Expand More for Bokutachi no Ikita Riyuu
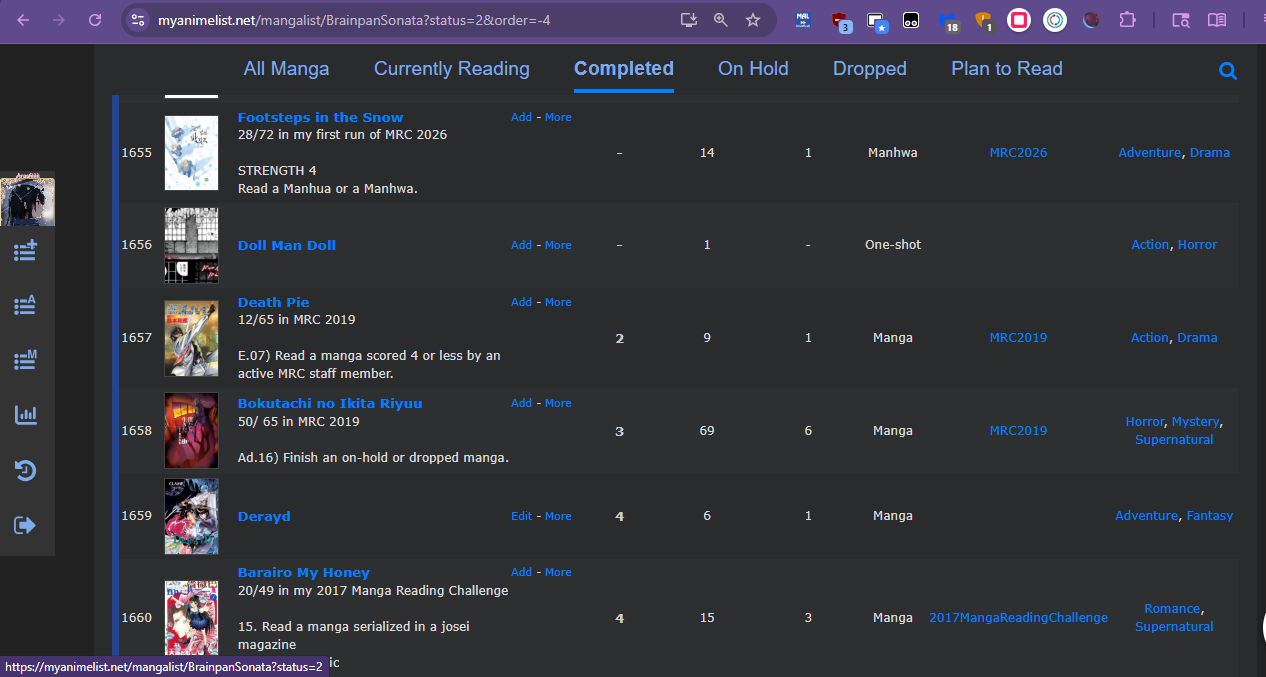 (558, 403)
